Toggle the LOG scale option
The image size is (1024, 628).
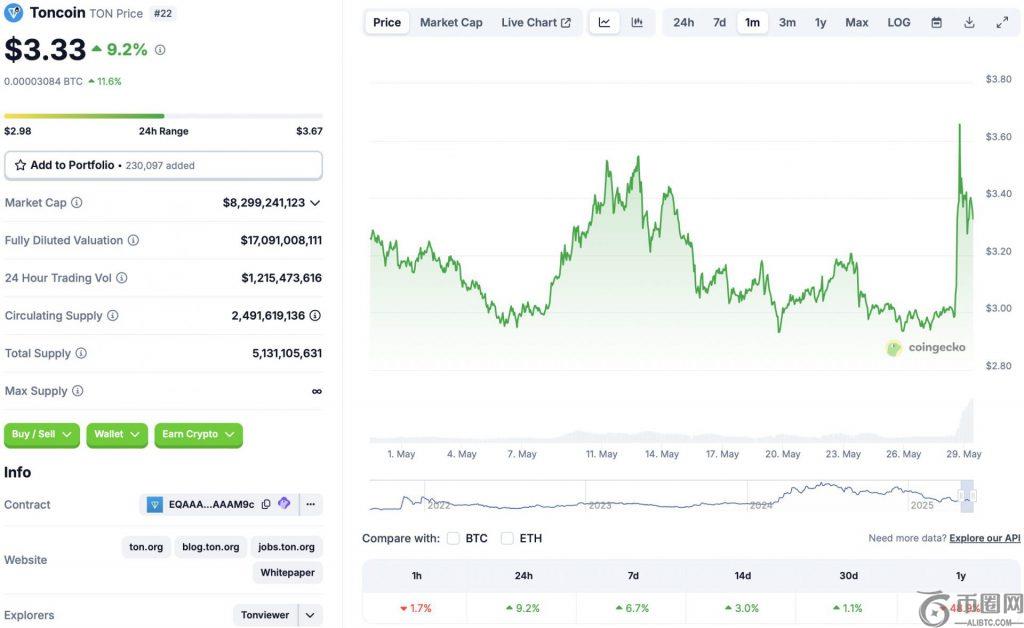[899, 22]
